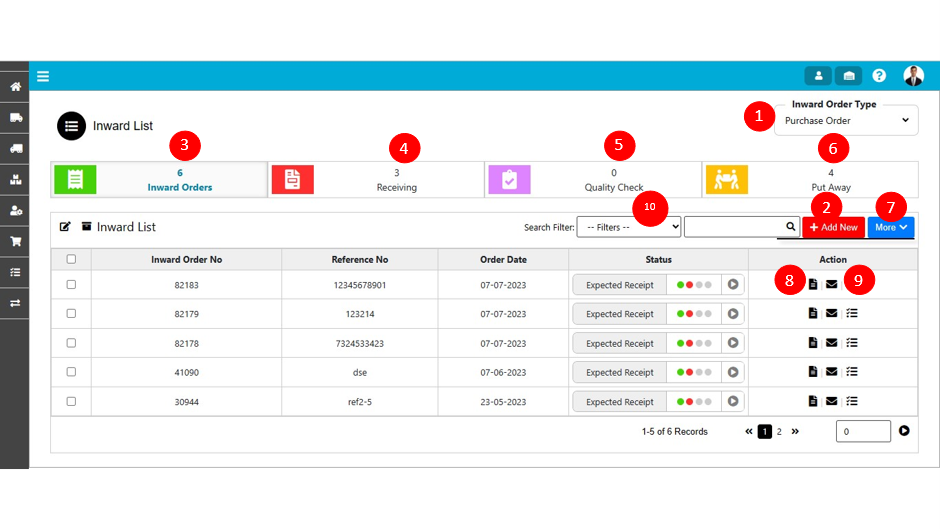Click the user profile avatar
The height and width of the screenshot is (529, 940).
913,76
